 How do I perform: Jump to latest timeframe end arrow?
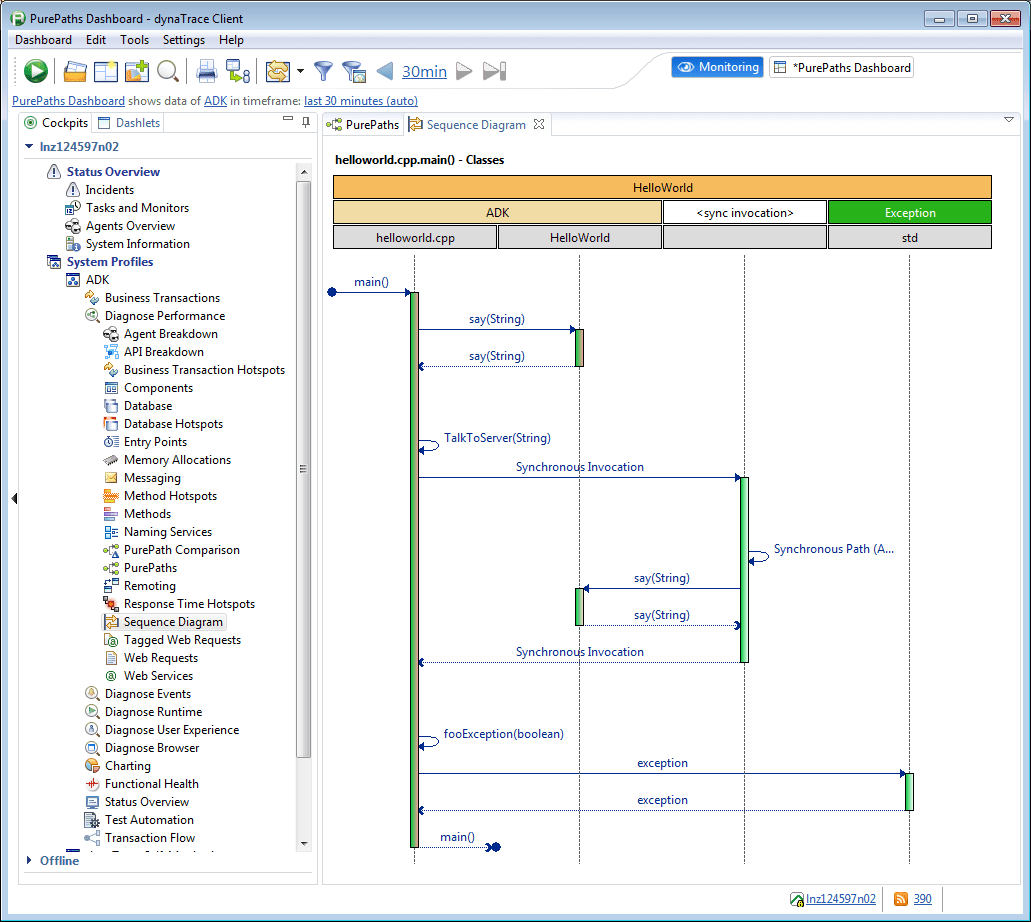[494, 71]
